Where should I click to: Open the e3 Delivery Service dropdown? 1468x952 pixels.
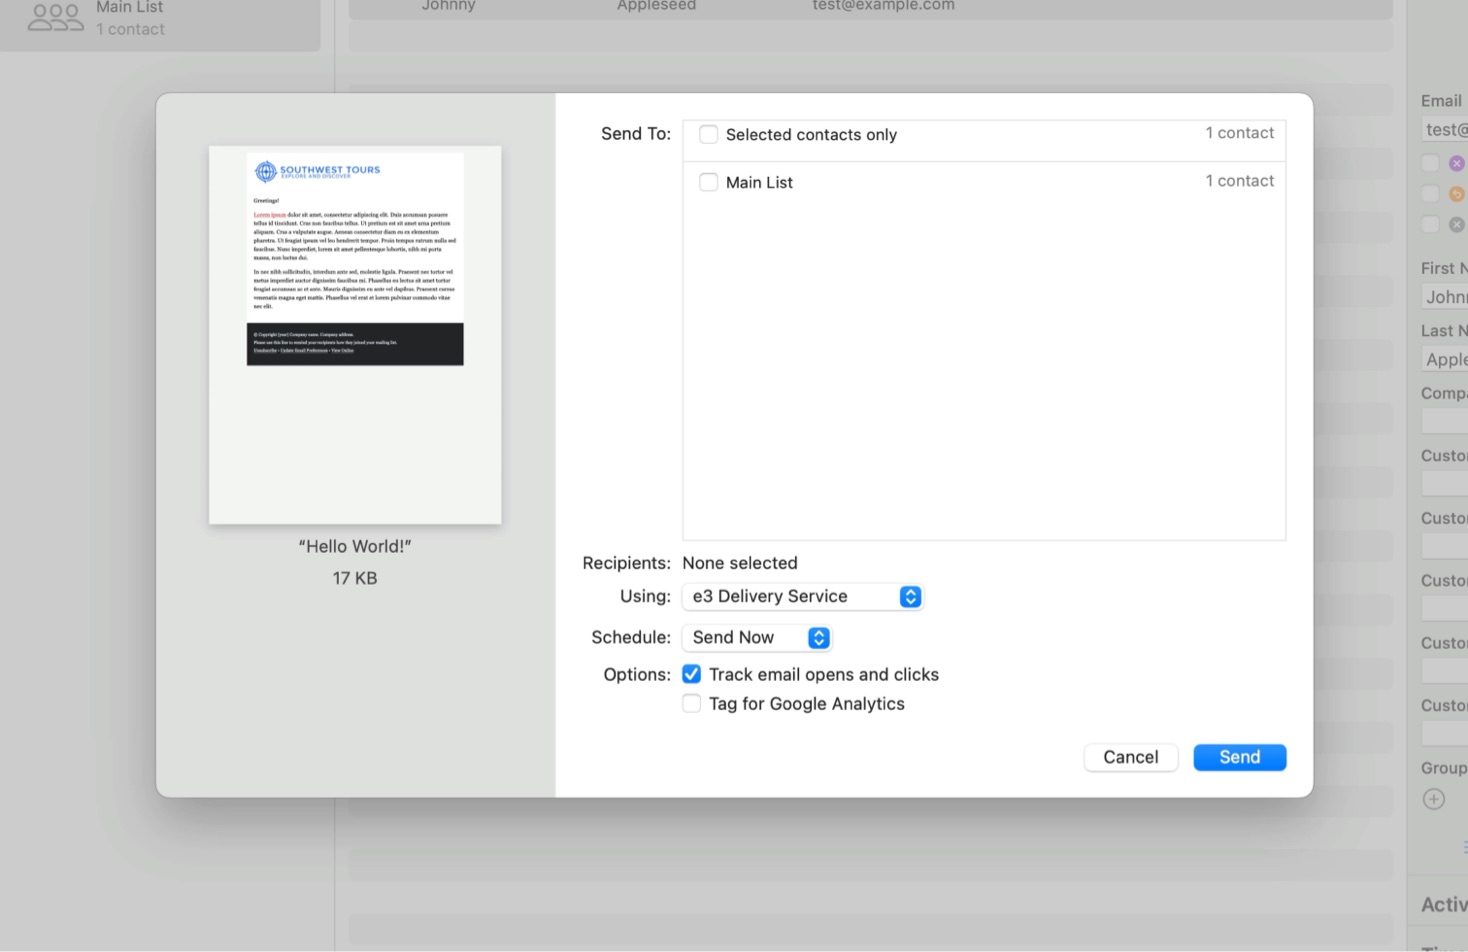coord(802,596)
